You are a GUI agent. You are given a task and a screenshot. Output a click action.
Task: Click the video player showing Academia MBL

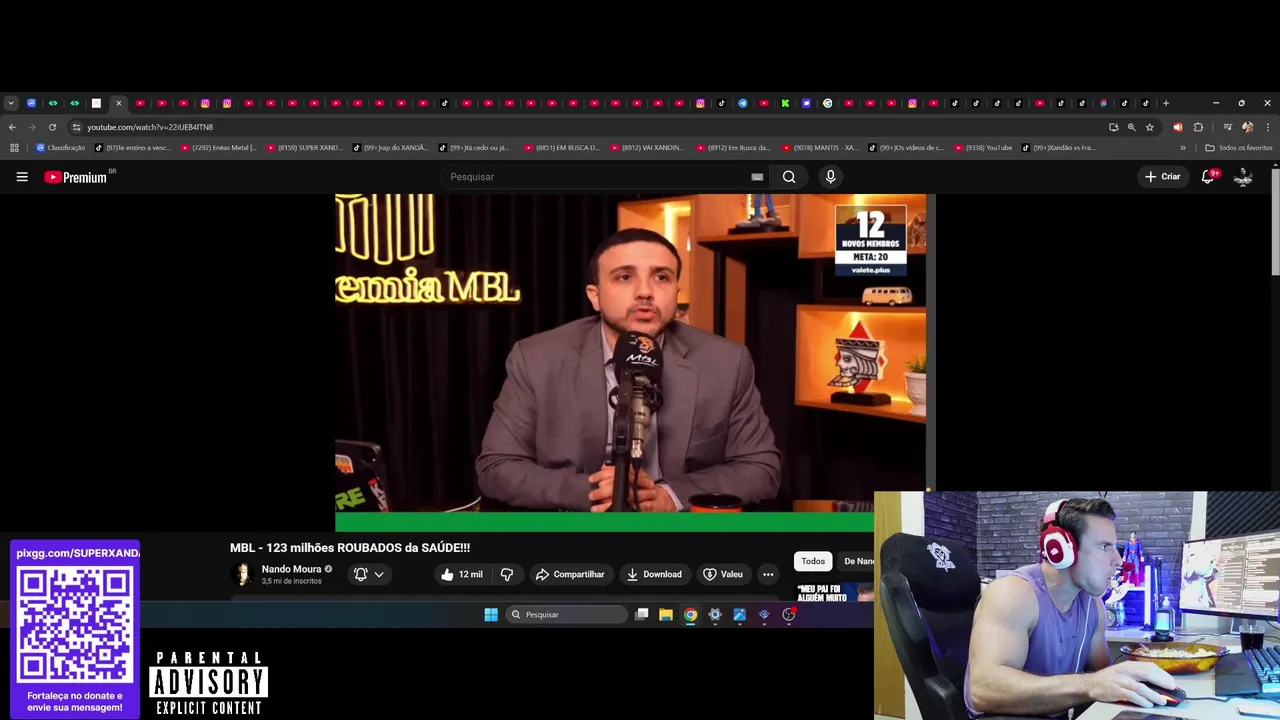[634, 363]
